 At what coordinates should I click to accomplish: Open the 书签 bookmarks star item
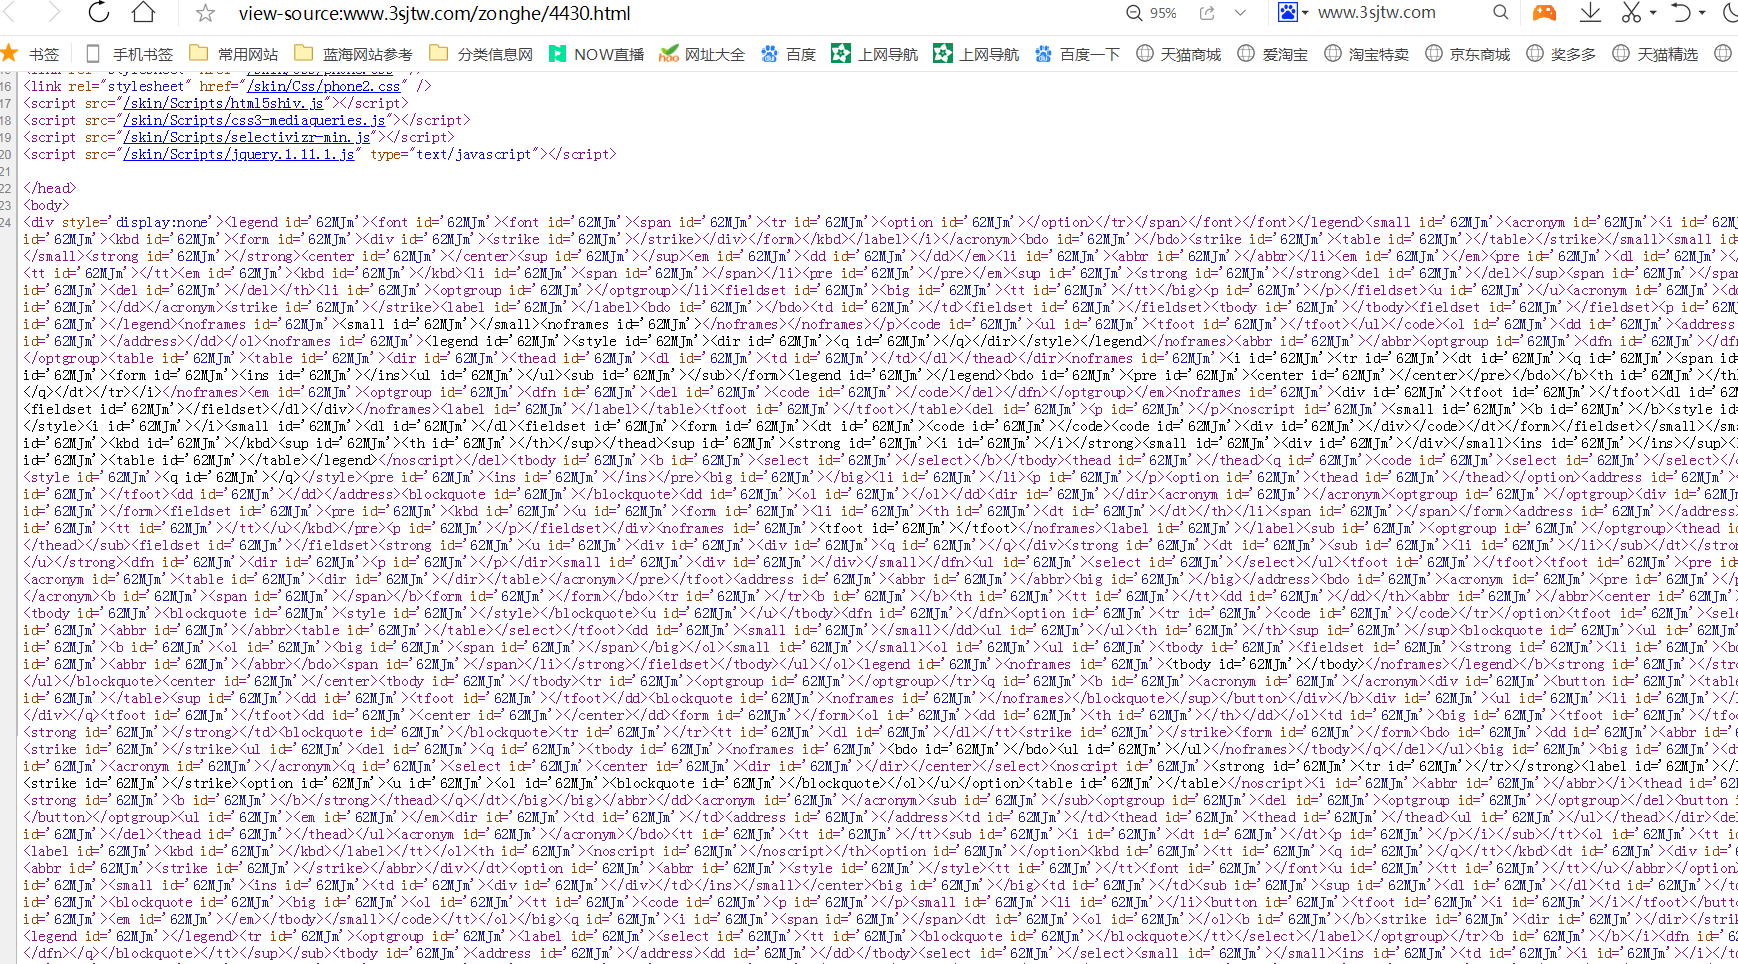(31, 54)
